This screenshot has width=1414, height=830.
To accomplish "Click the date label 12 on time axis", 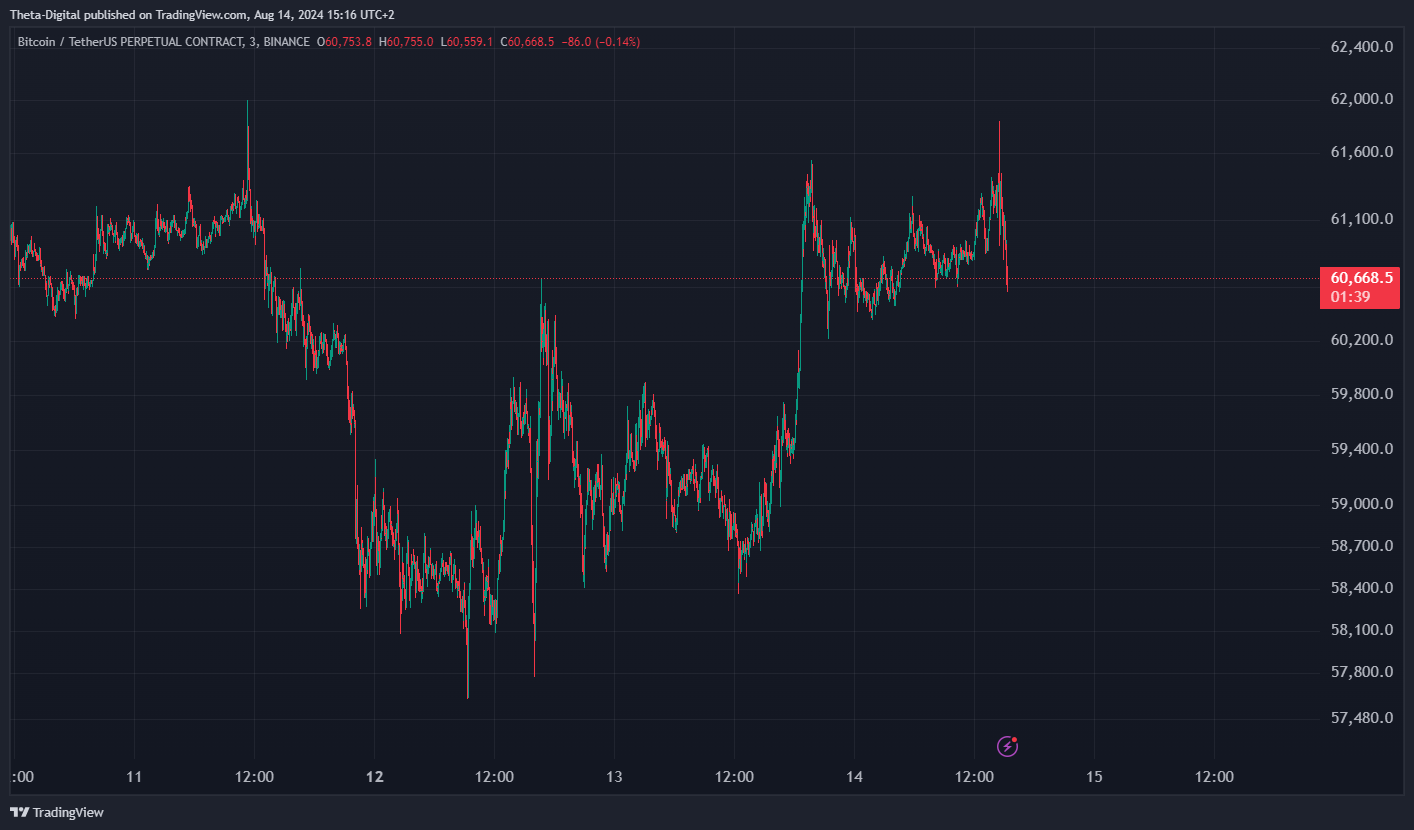I will pos(374,777).
